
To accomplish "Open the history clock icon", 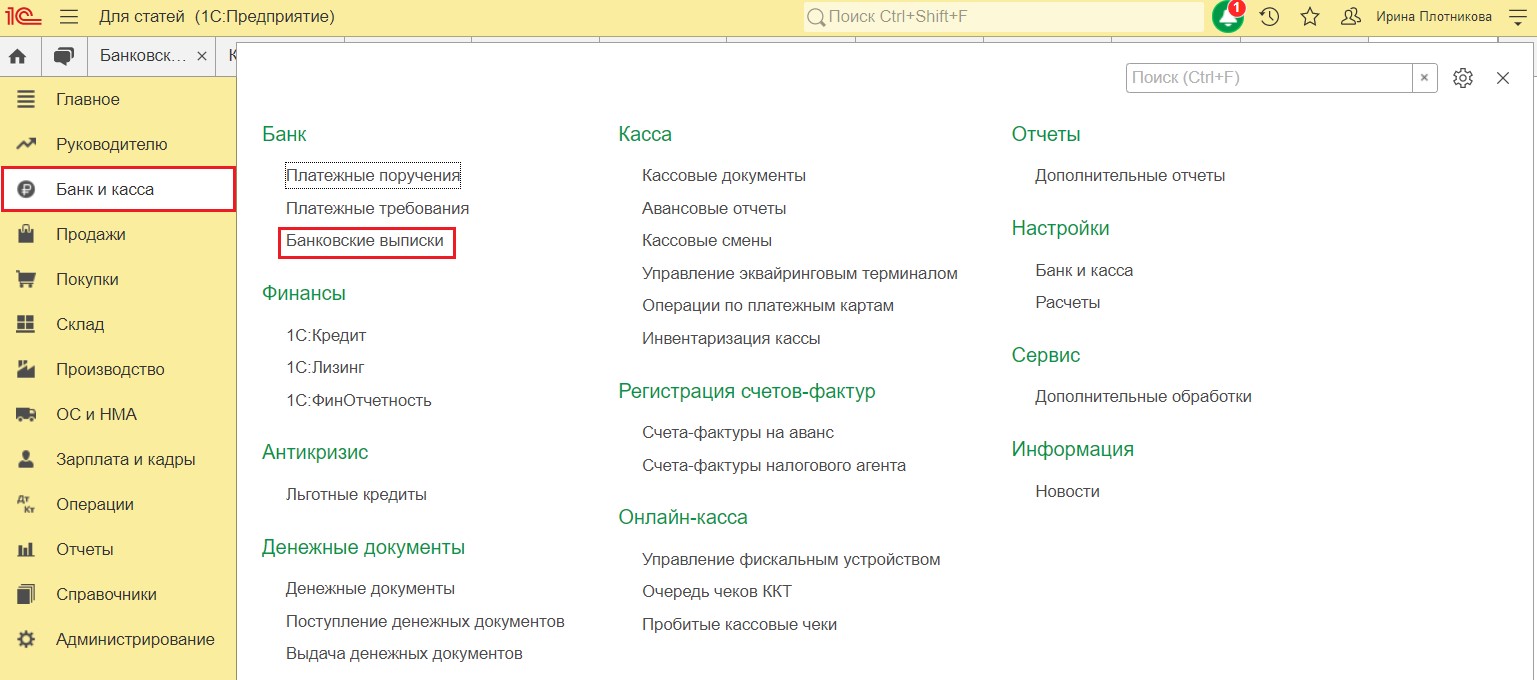I will pos(1269,17).
